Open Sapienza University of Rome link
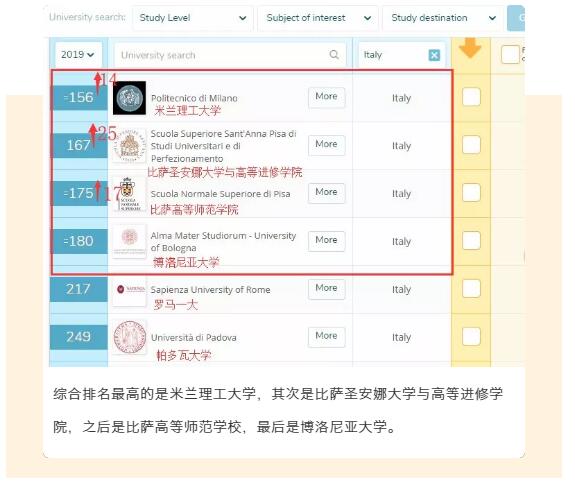The width and height of the screenshot is (575, 484). [x=210, y=290]
